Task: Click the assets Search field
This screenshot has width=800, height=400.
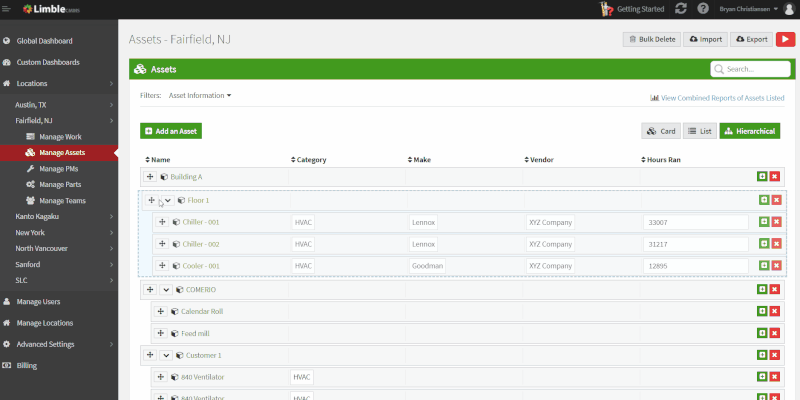Action: click(x=750, y=69)
